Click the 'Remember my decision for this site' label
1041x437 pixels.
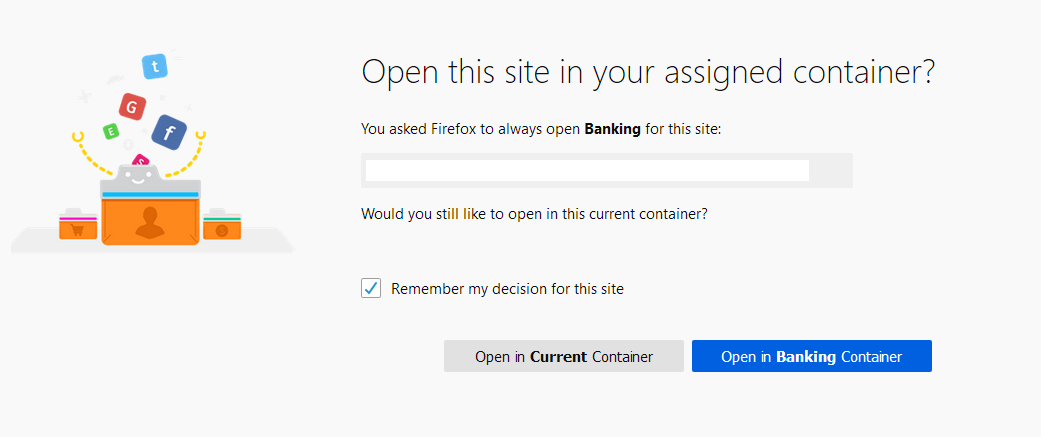tap(507, 289)
